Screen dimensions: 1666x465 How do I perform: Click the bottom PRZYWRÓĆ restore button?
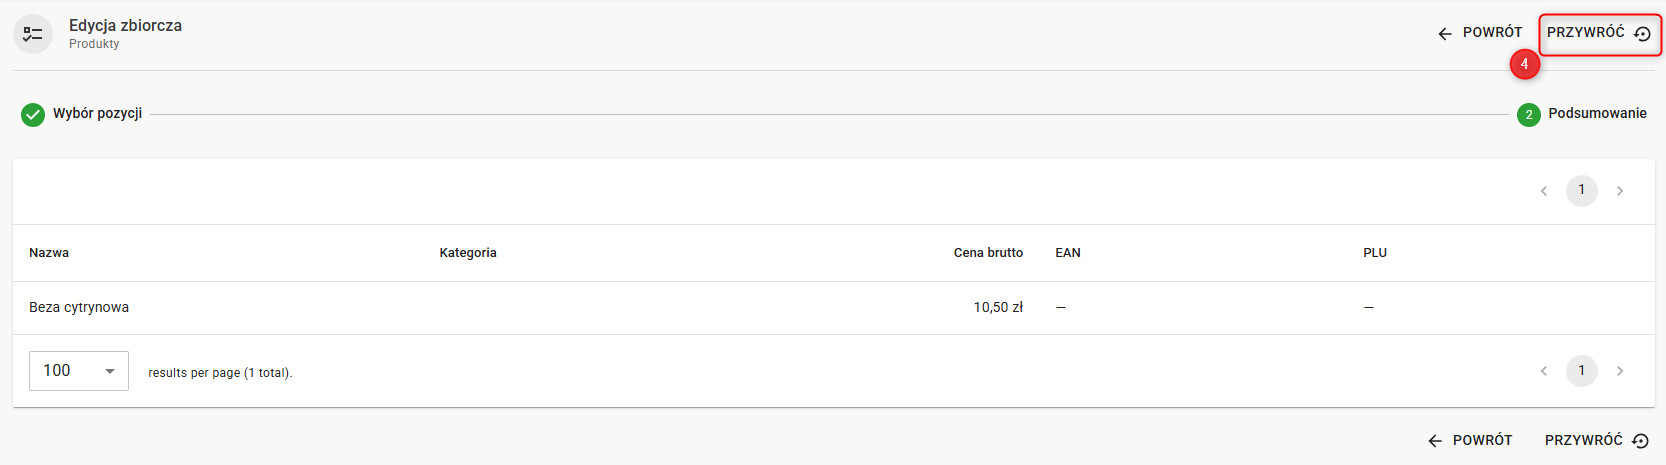coord(1596,441)
